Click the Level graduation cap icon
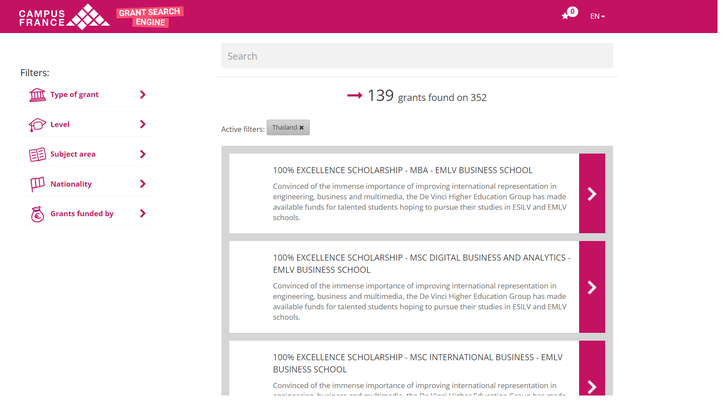This screenshot has width=724, height=402. (x=37, y=125)
